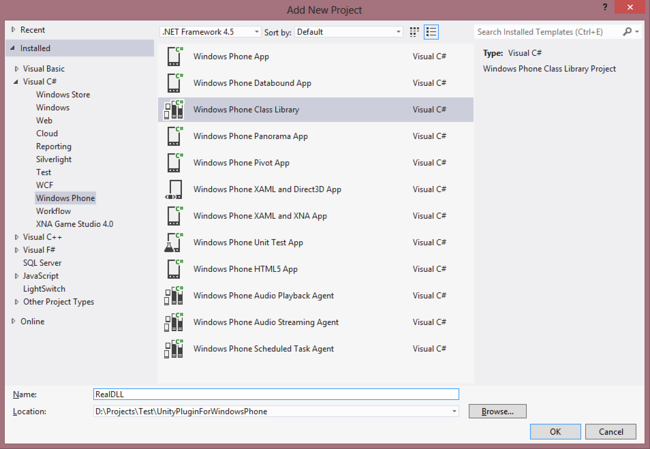Select the WCF category
The width and height of the screenshot is (650, 449).
[x=44, y=185]
